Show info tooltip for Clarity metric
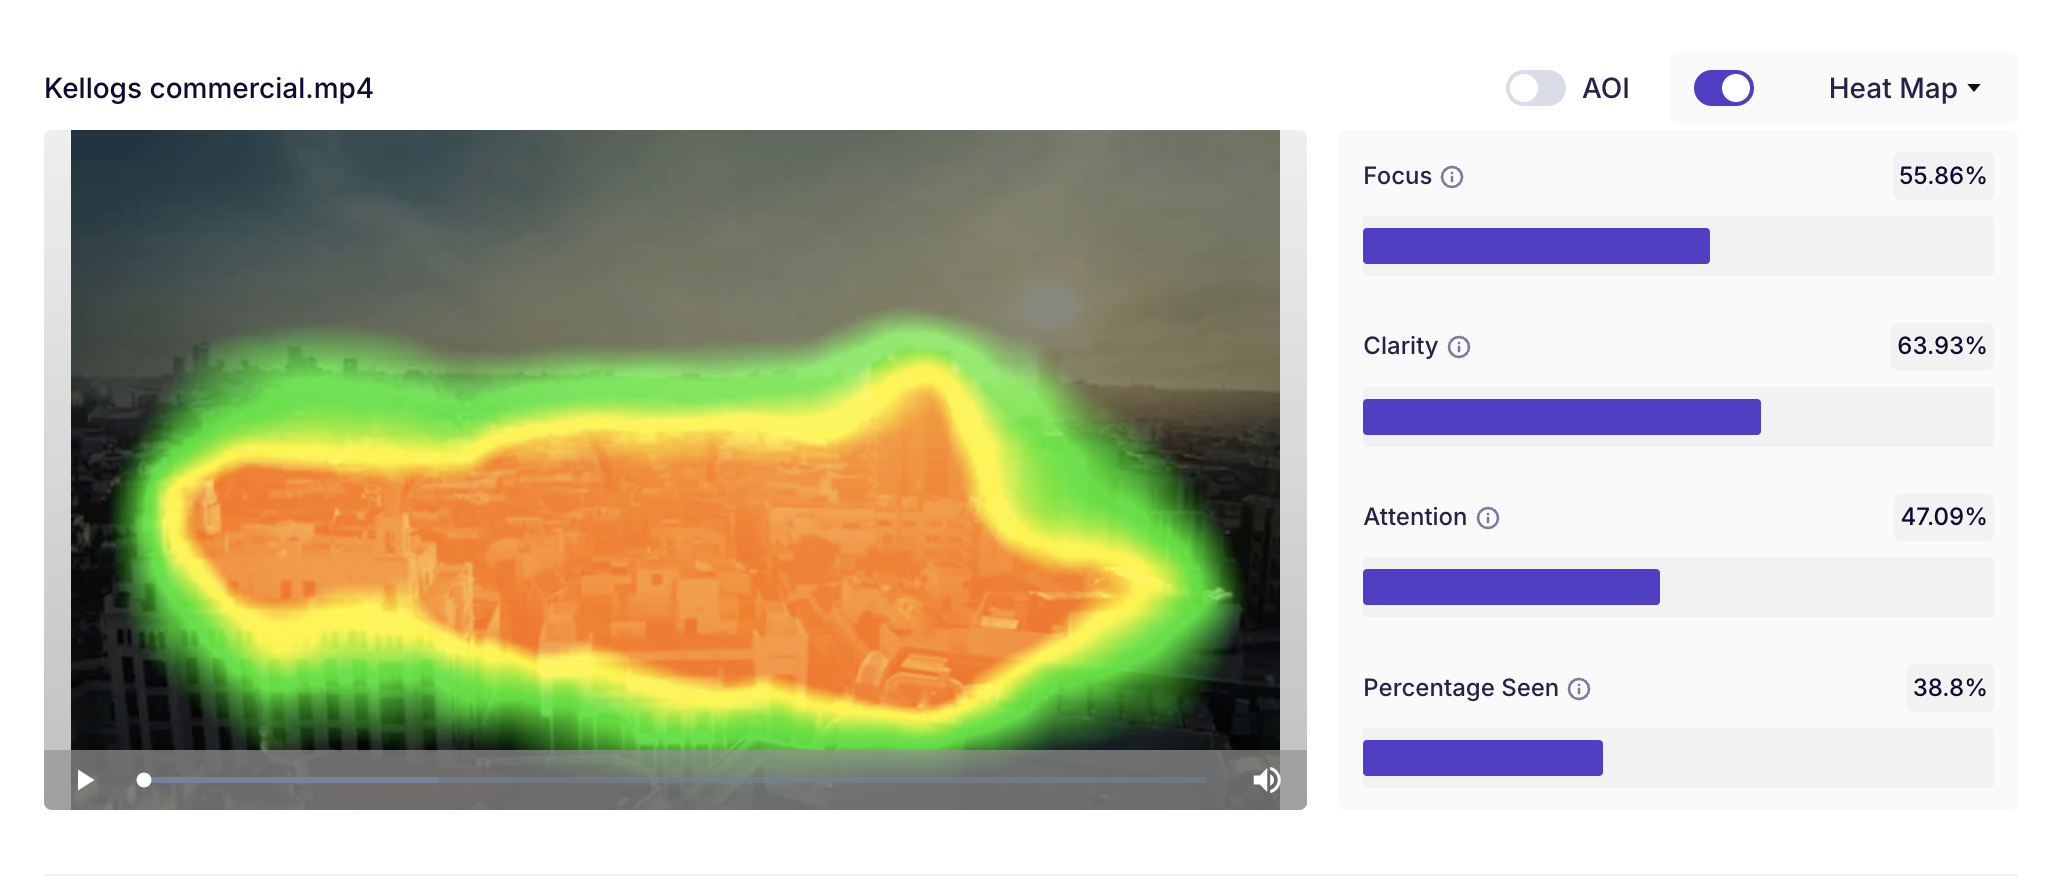Viewport: 2056px width, 890px height. [x=1459, y=347]
